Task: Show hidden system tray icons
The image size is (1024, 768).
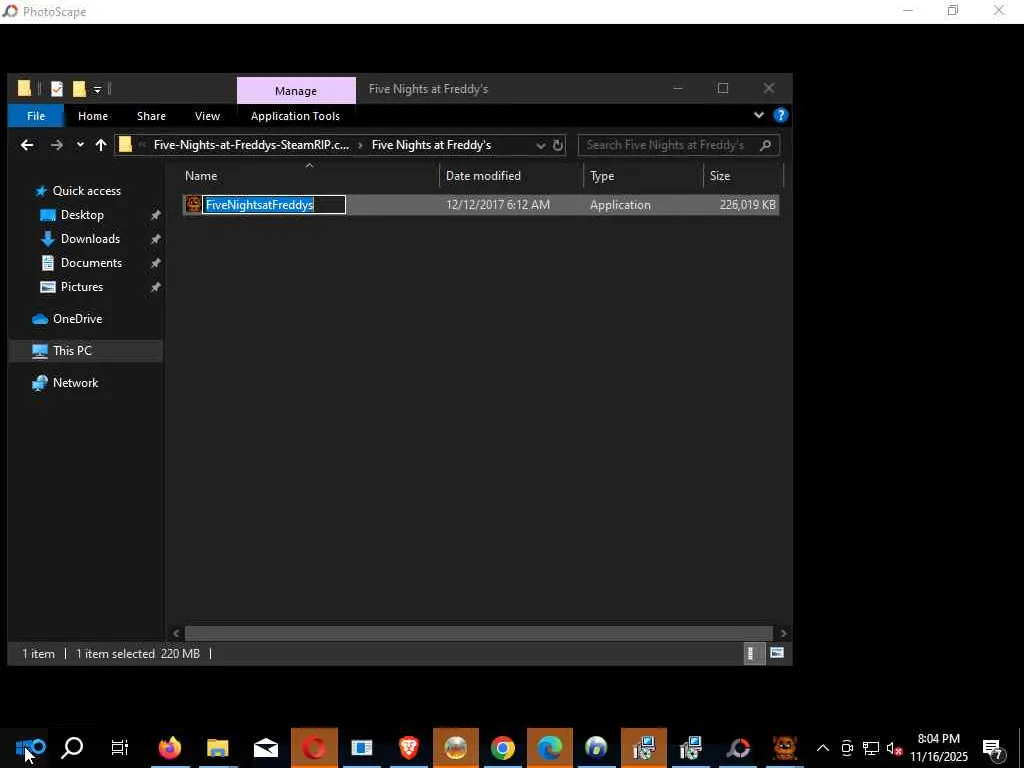Action: [823, 748]
